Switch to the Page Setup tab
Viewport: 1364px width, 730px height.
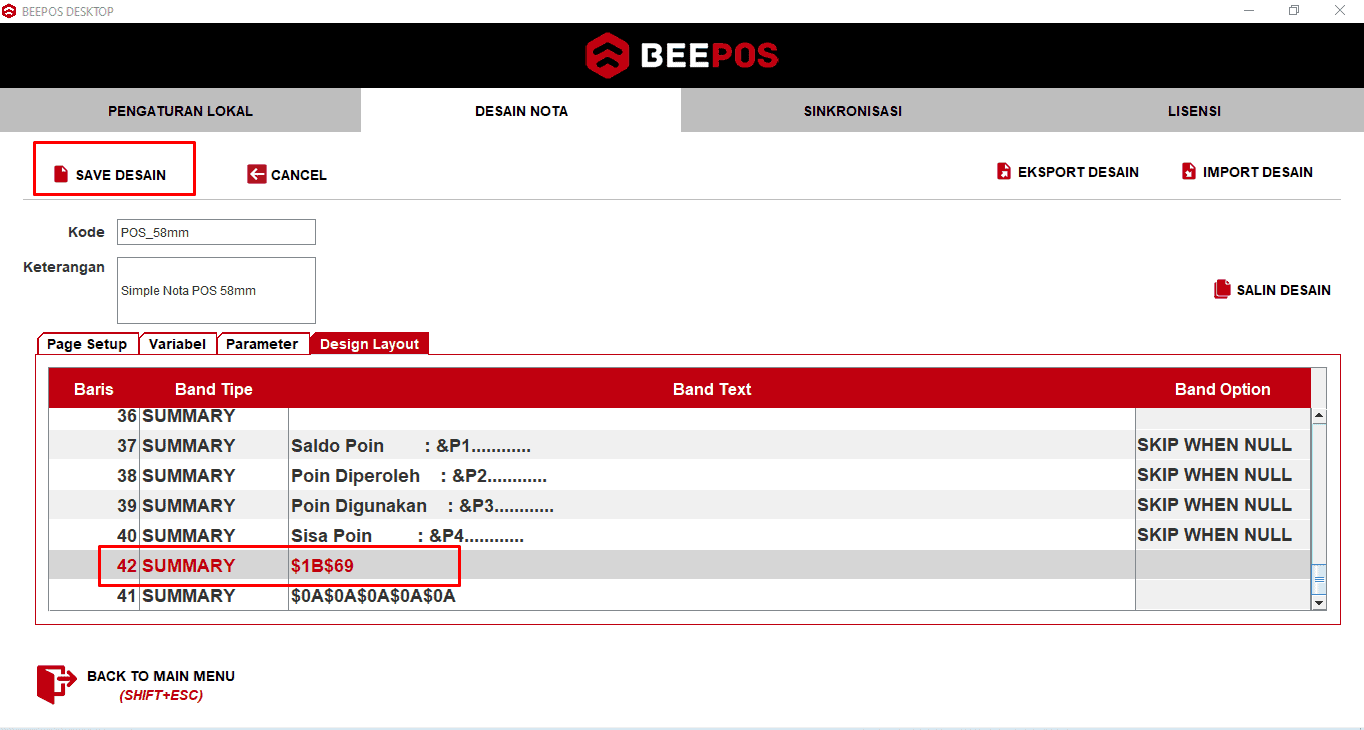pyautogui.click(x=87, y=343)
